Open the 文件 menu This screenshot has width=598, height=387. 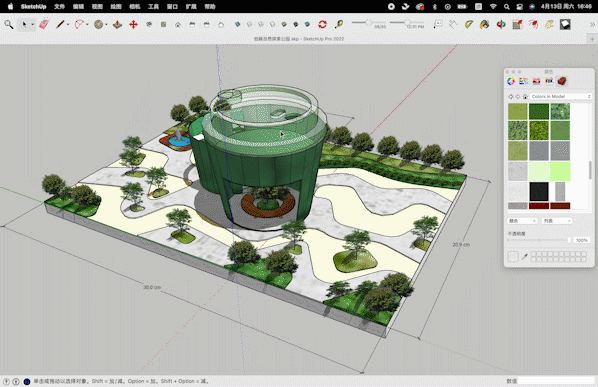click(x=59, y=6)
